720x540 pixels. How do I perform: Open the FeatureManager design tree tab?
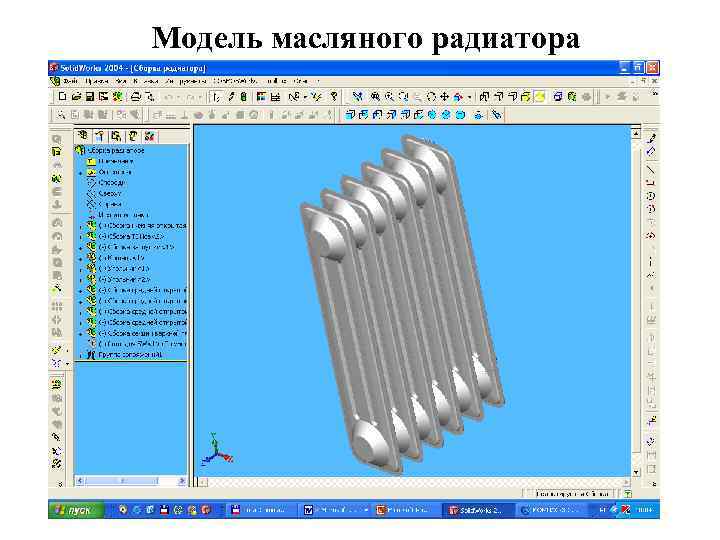point(83,136)
